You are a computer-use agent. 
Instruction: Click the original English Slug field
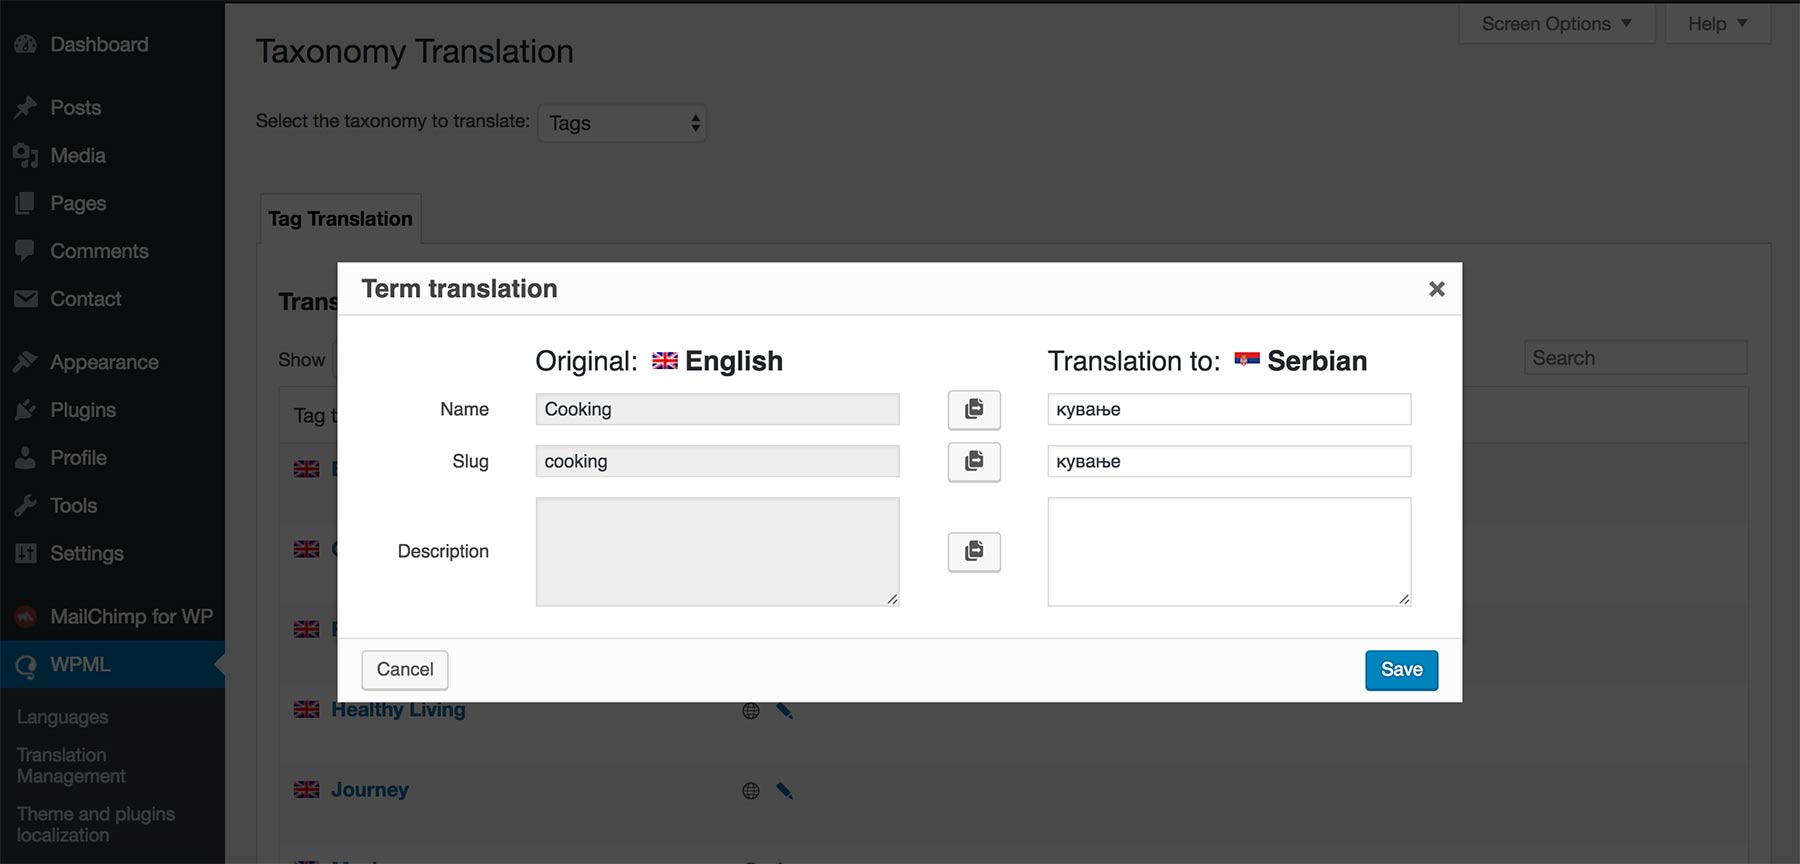coord(717,461)
